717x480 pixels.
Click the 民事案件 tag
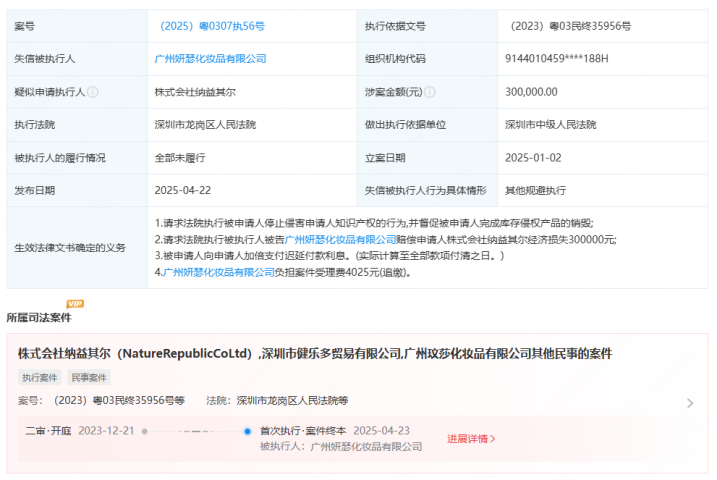coord(89,378)
